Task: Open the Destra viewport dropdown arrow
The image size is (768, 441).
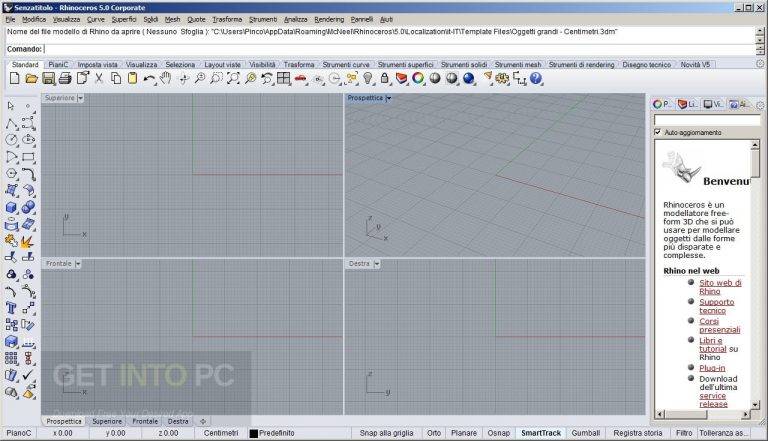Action: click(377, 264)
